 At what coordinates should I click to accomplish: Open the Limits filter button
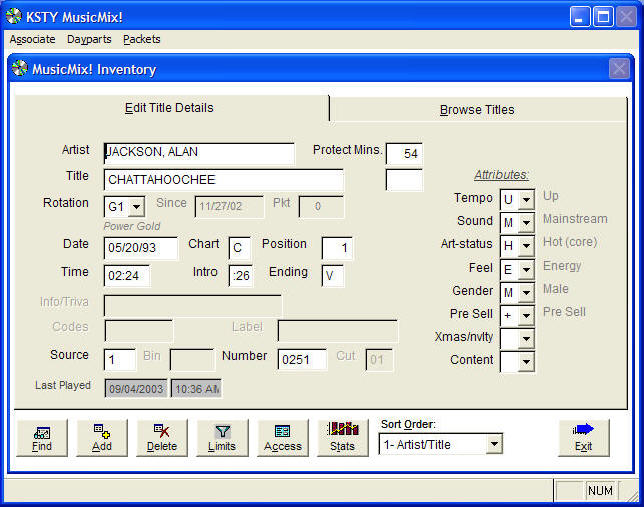pos(222,438)
